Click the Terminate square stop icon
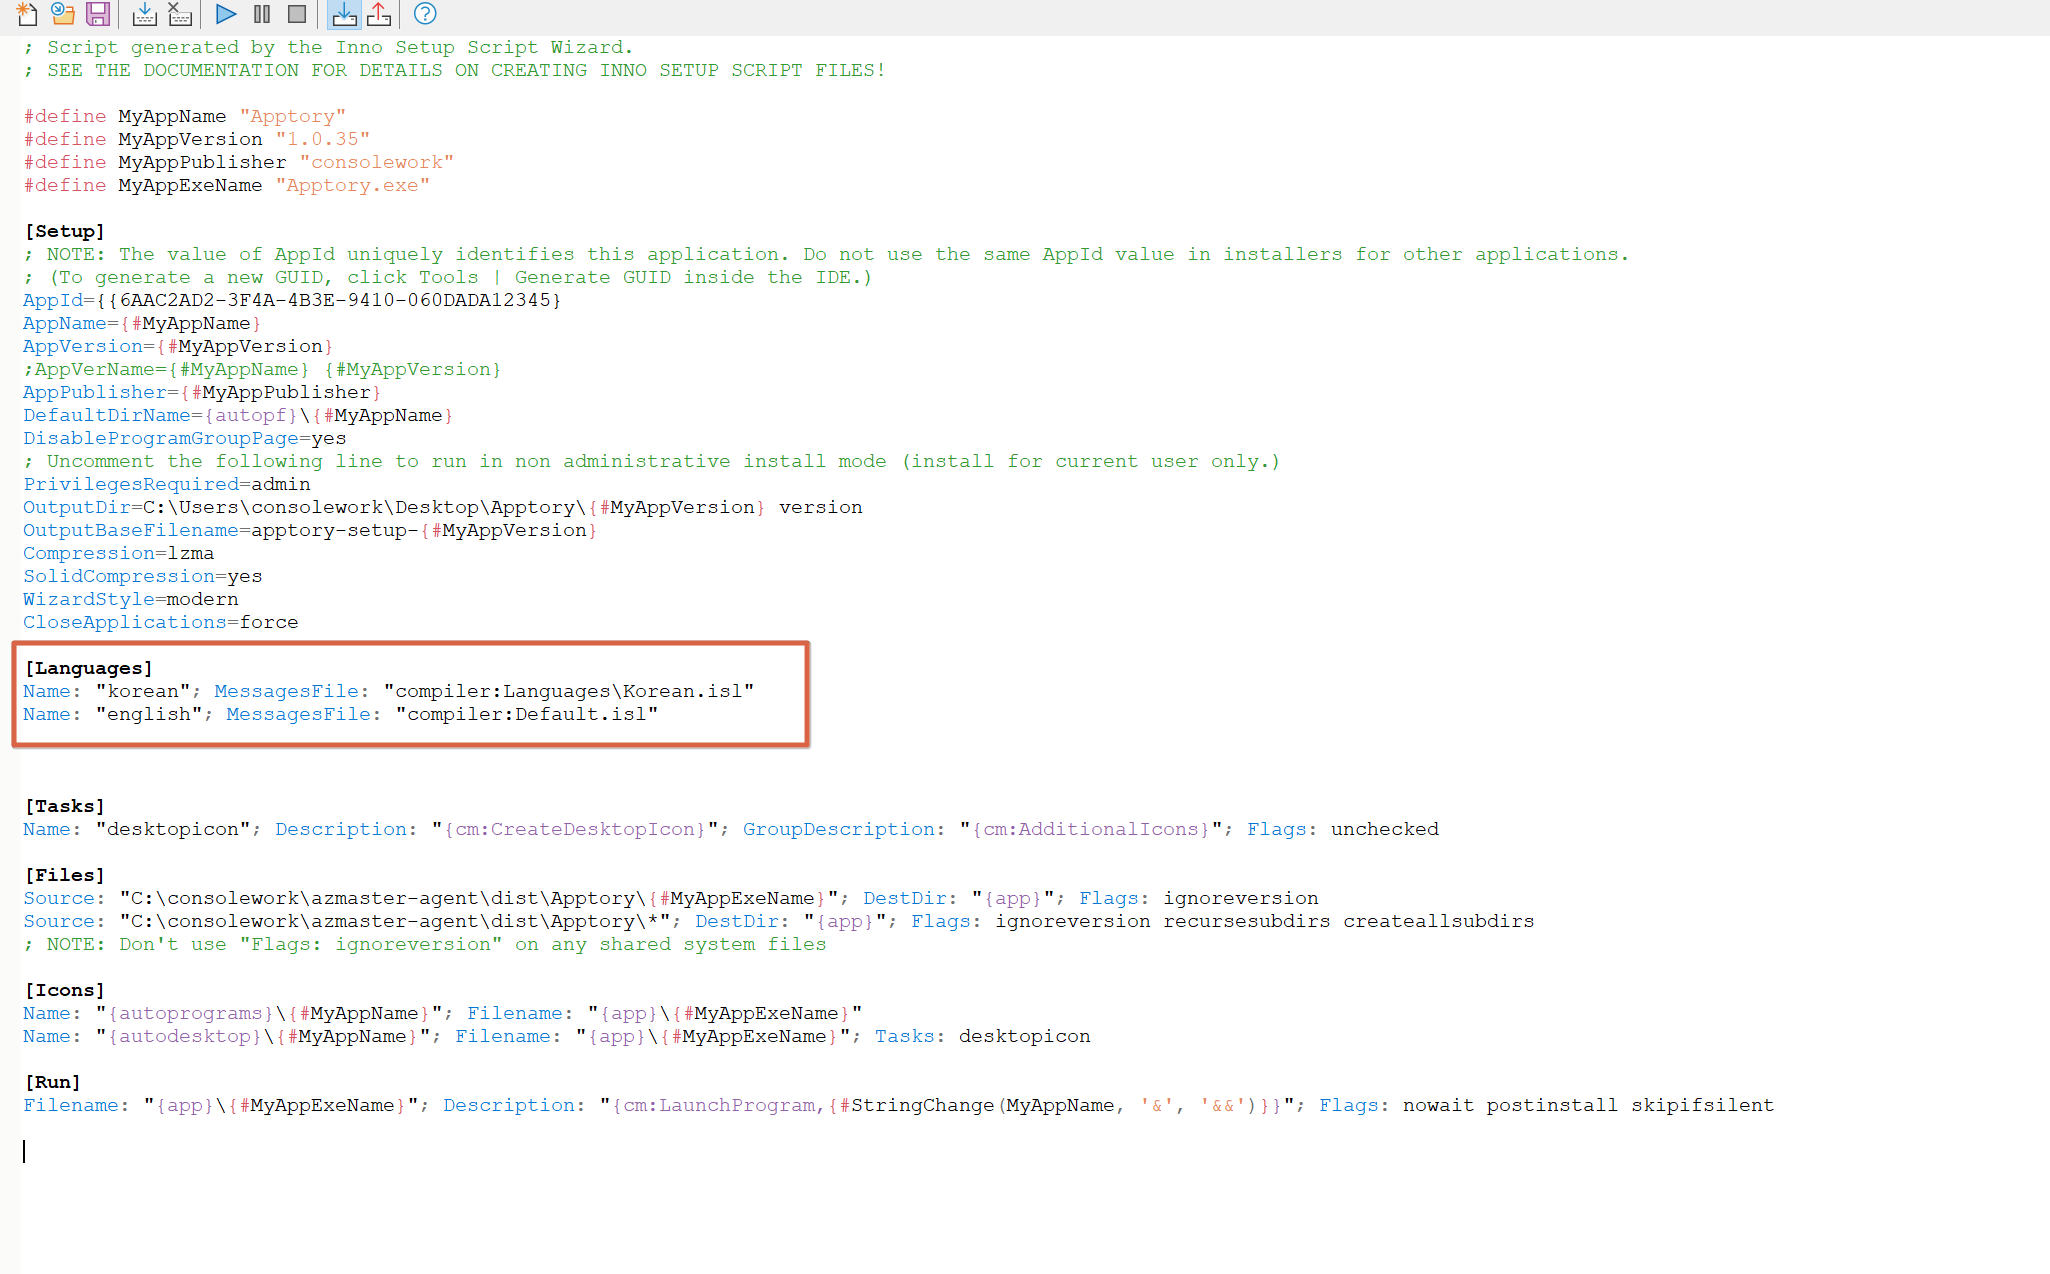The width and height of the screenshot is (2050, 1274). [297, 14]
